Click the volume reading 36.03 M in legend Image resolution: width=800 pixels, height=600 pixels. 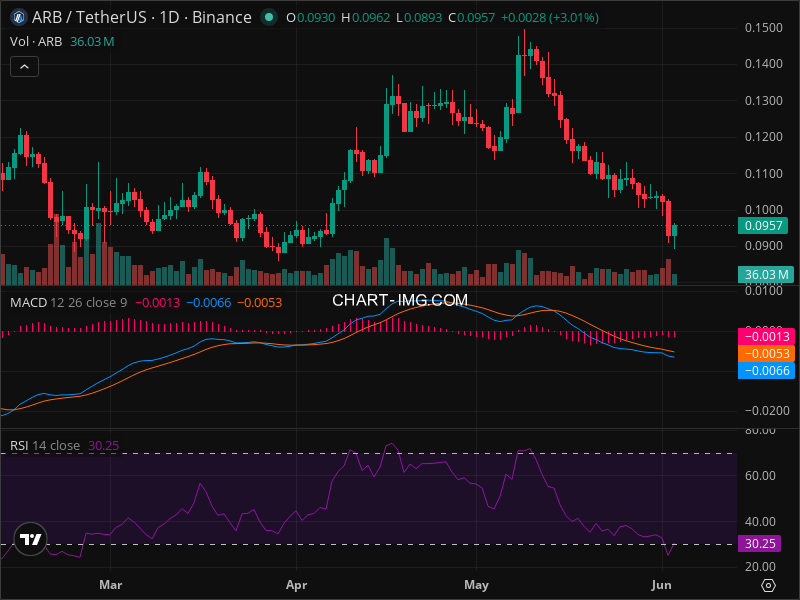point(92,41)
